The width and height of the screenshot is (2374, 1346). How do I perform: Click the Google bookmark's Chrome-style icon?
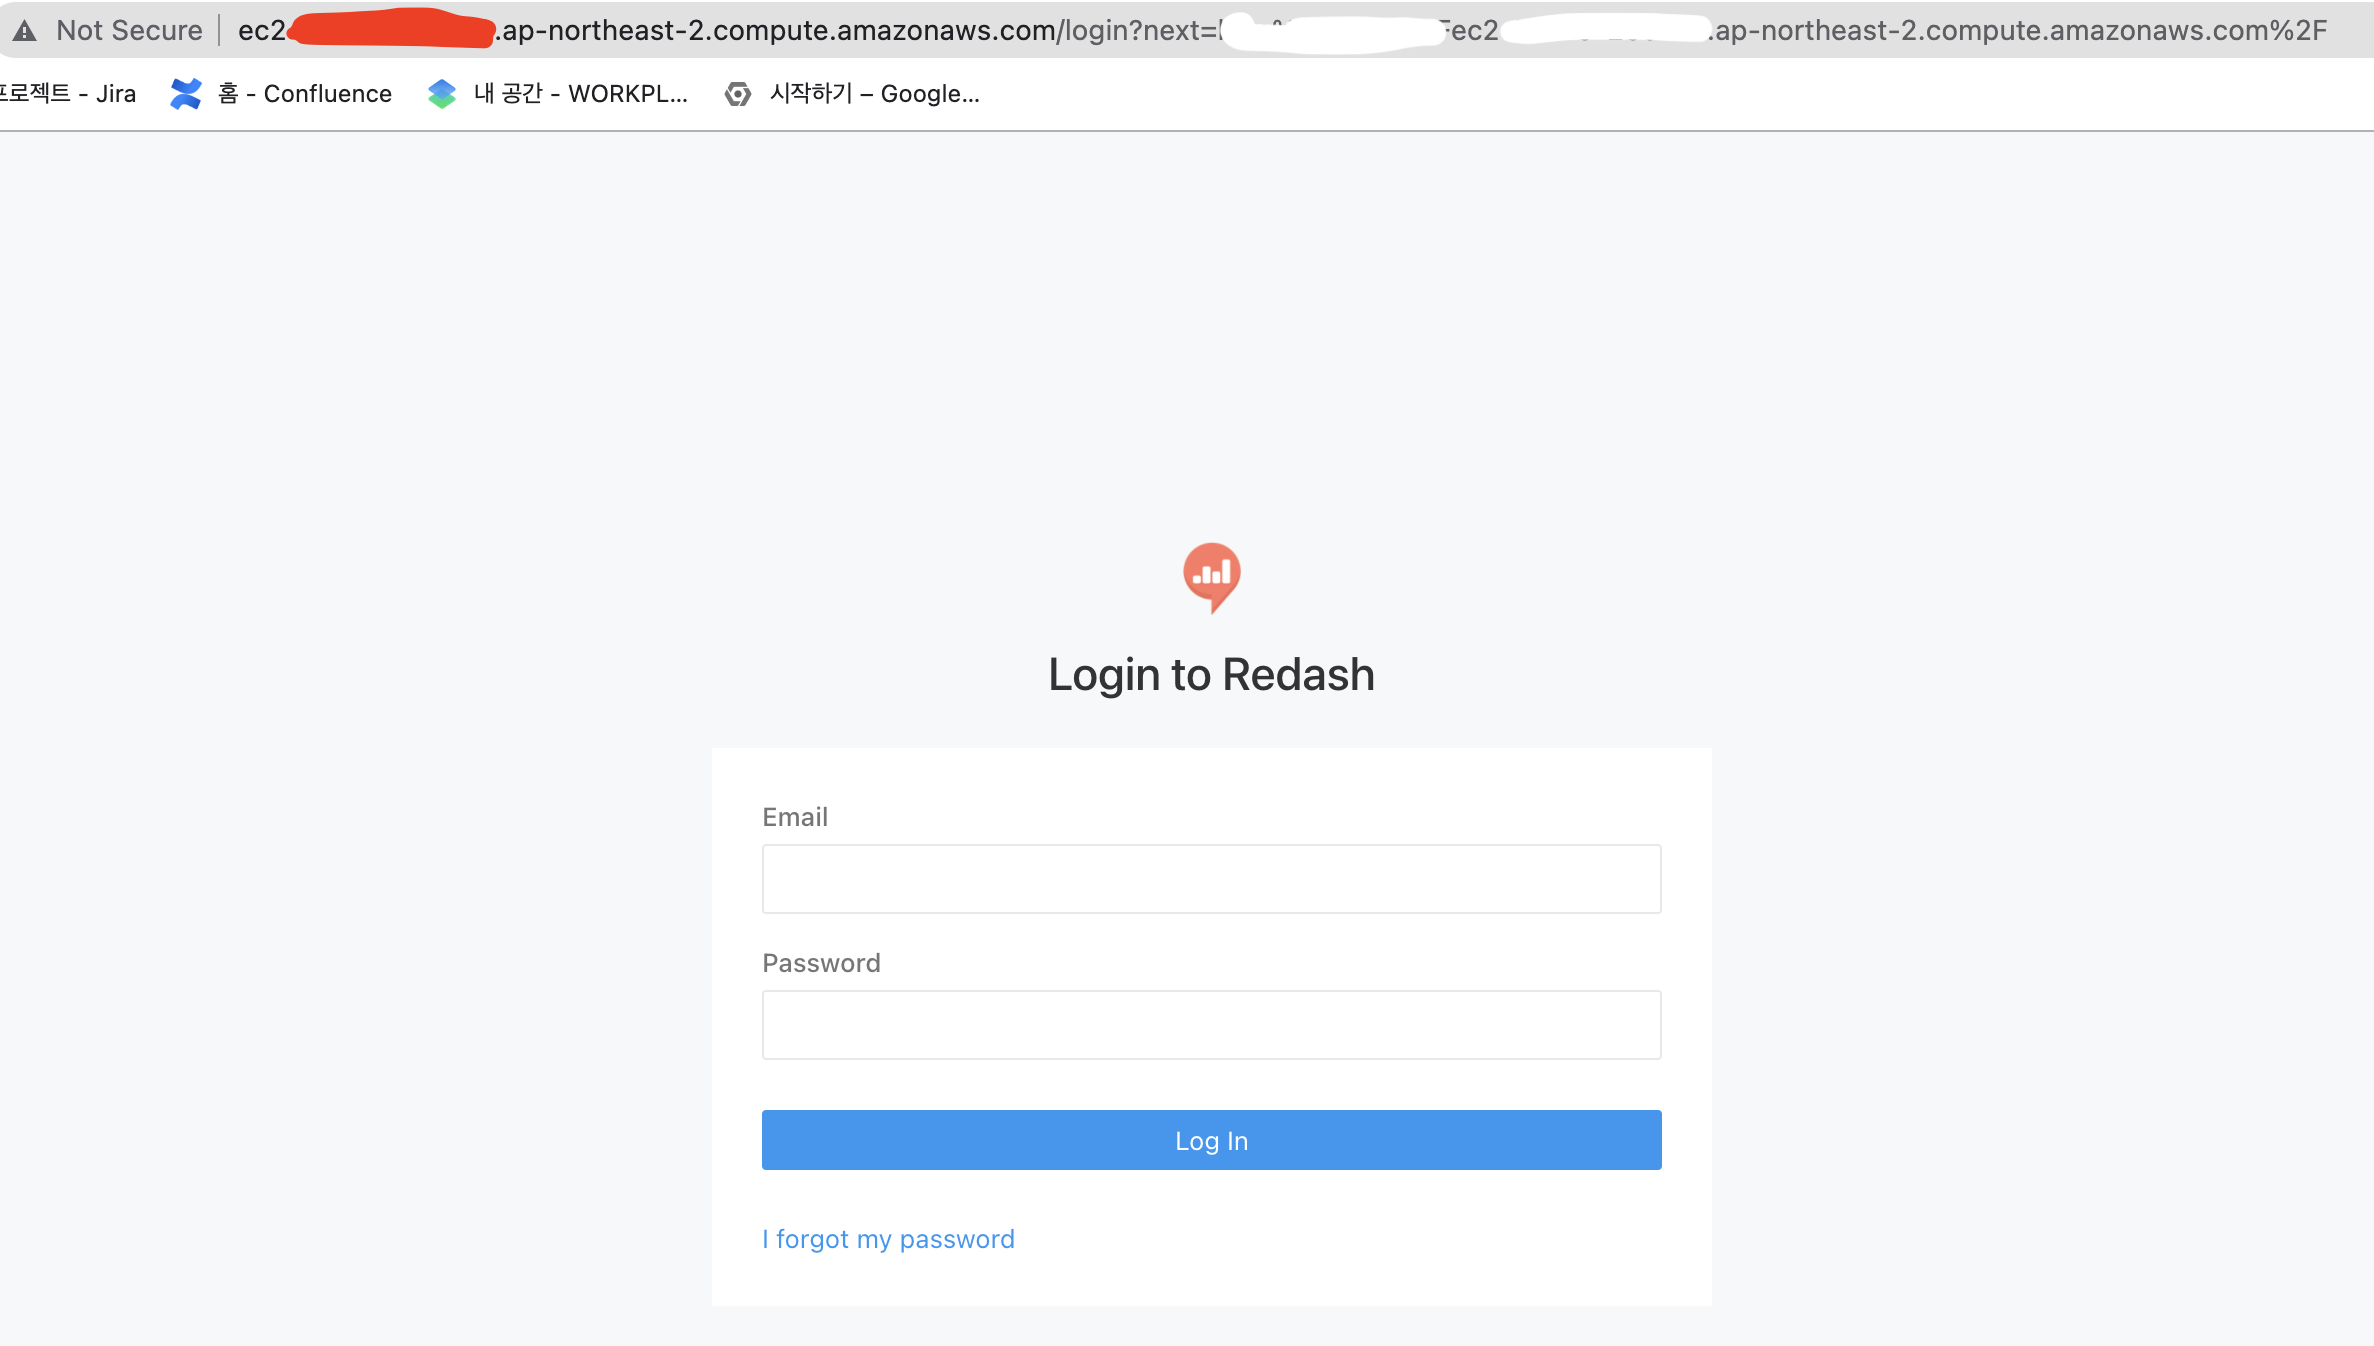(738, 94)
